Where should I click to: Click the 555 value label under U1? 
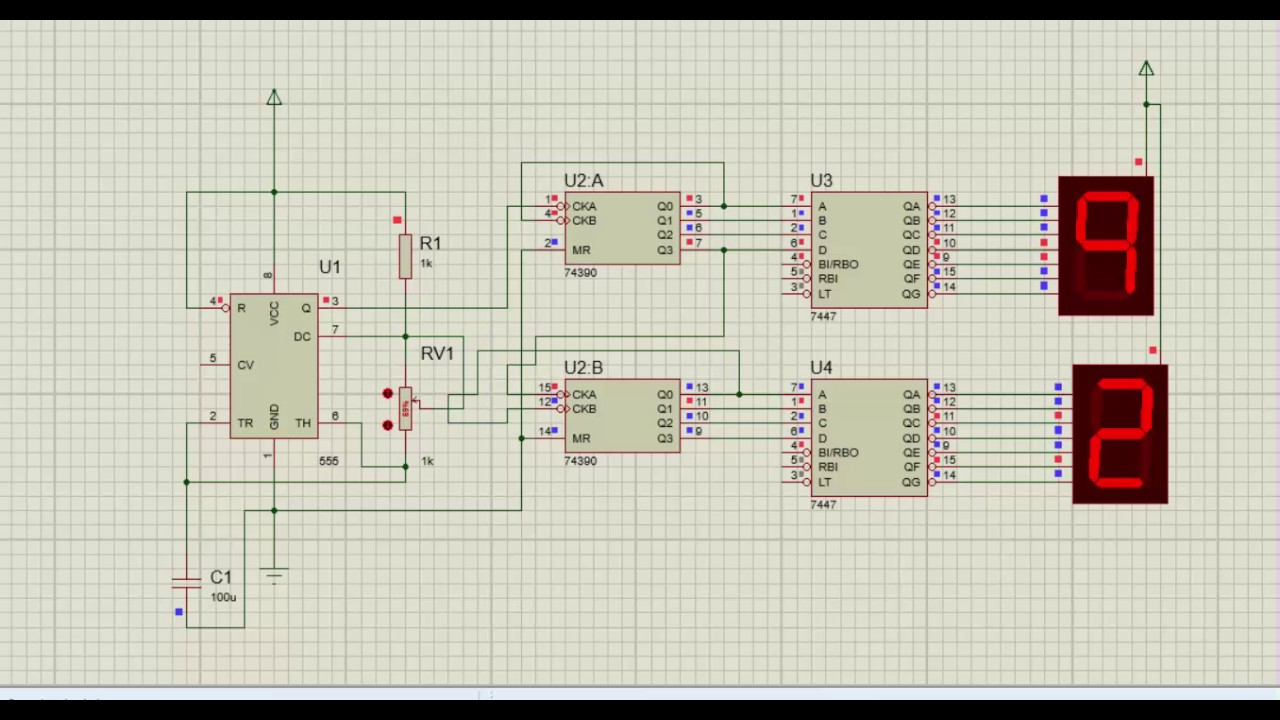click(x=329, y=461)
